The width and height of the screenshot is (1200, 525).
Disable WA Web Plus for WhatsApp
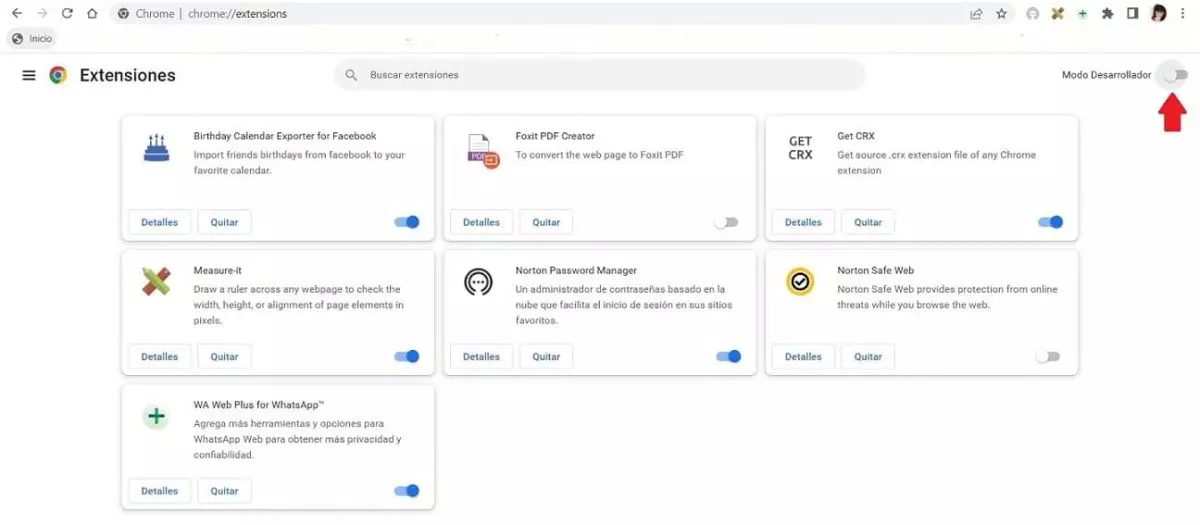pyautogui.click(x=407, y=491)
